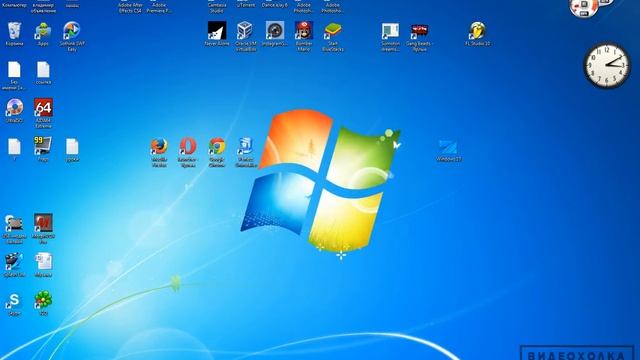Image resolution: width=640 pixels, height=360 pixels.
Task: Select the Adobe After Effects CS4 label
Action: pos(130,7)
